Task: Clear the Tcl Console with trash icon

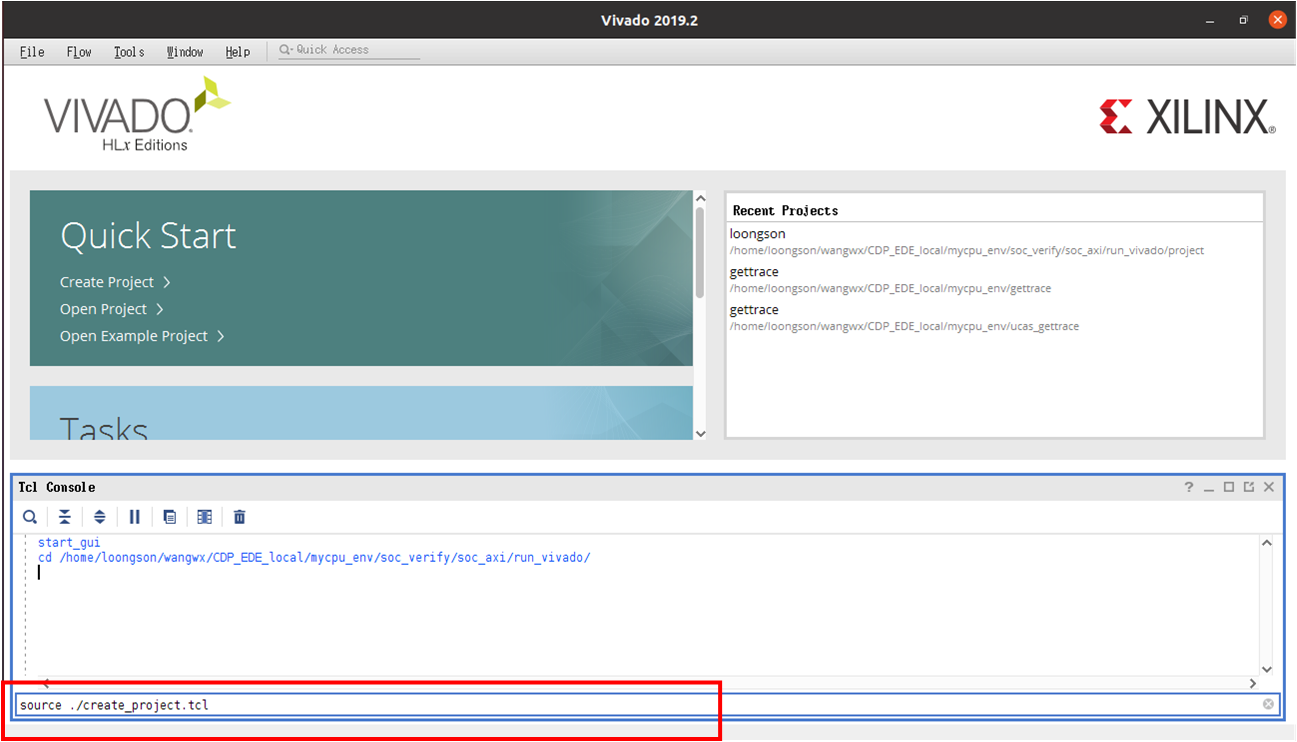Action: coord(240,517)
